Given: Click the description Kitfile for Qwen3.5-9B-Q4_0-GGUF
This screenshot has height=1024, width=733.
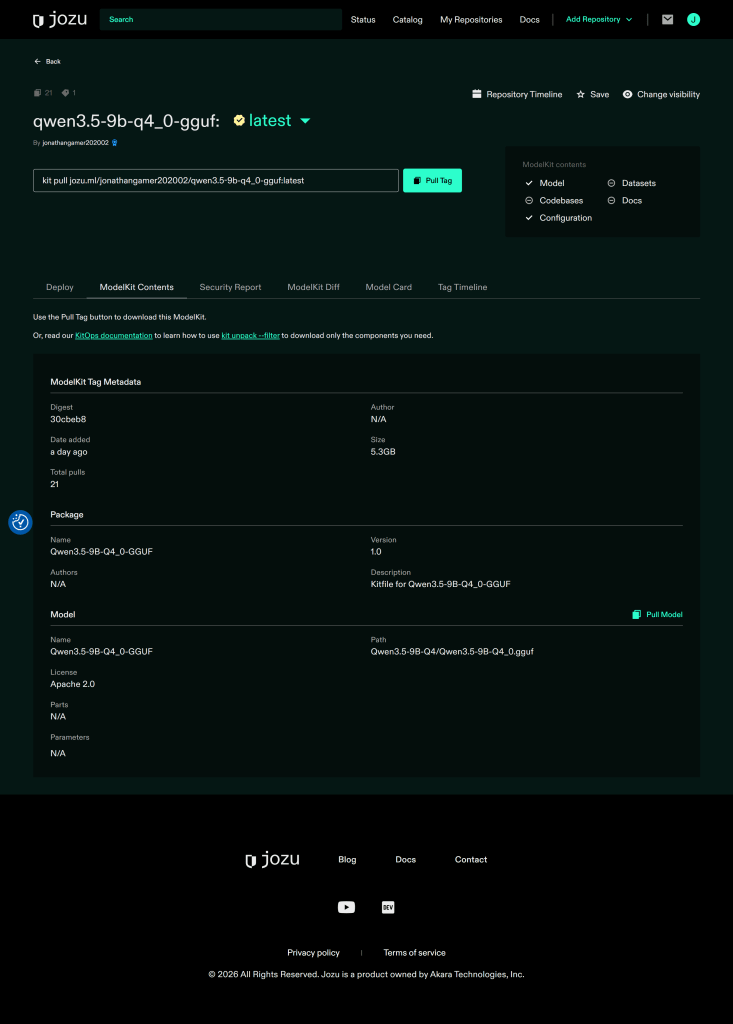Looking at the screenshot, I should 440,584.
